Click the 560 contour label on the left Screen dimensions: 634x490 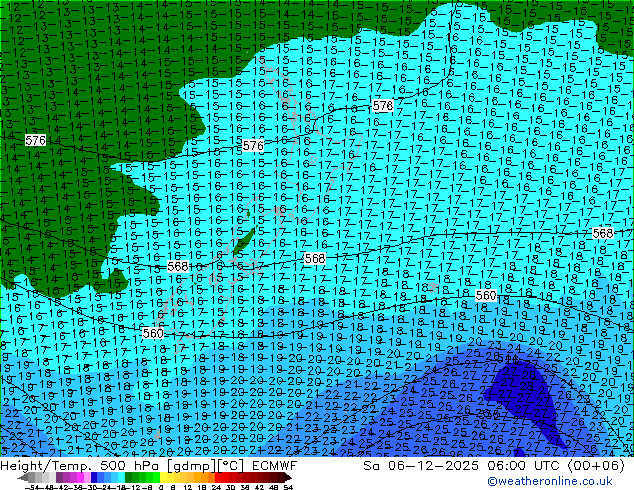tap(152, 333)
